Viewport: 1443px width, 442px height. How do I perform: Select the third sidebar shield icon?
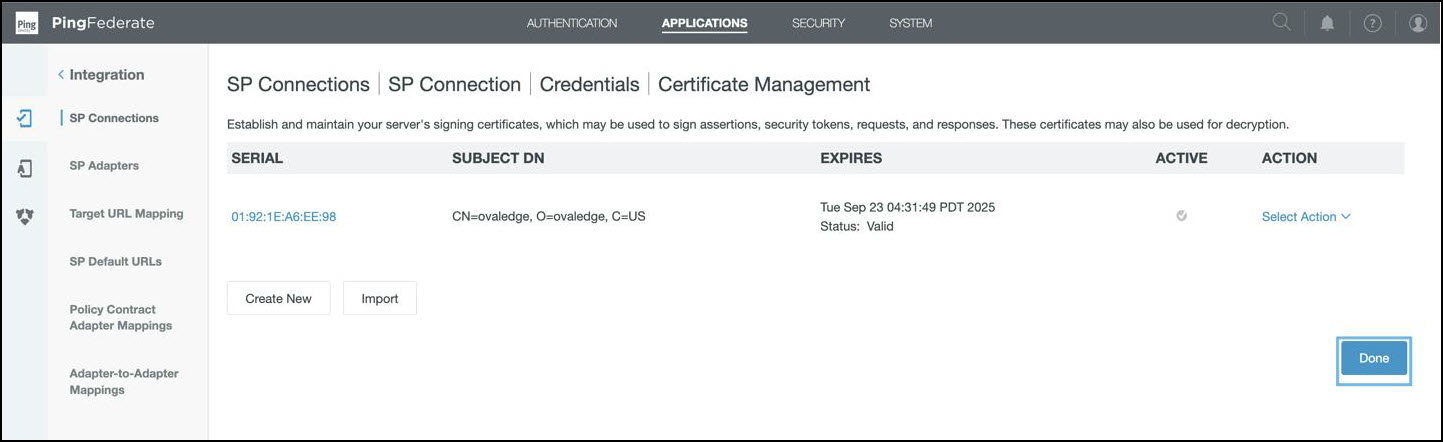click(x=25, y=215)
